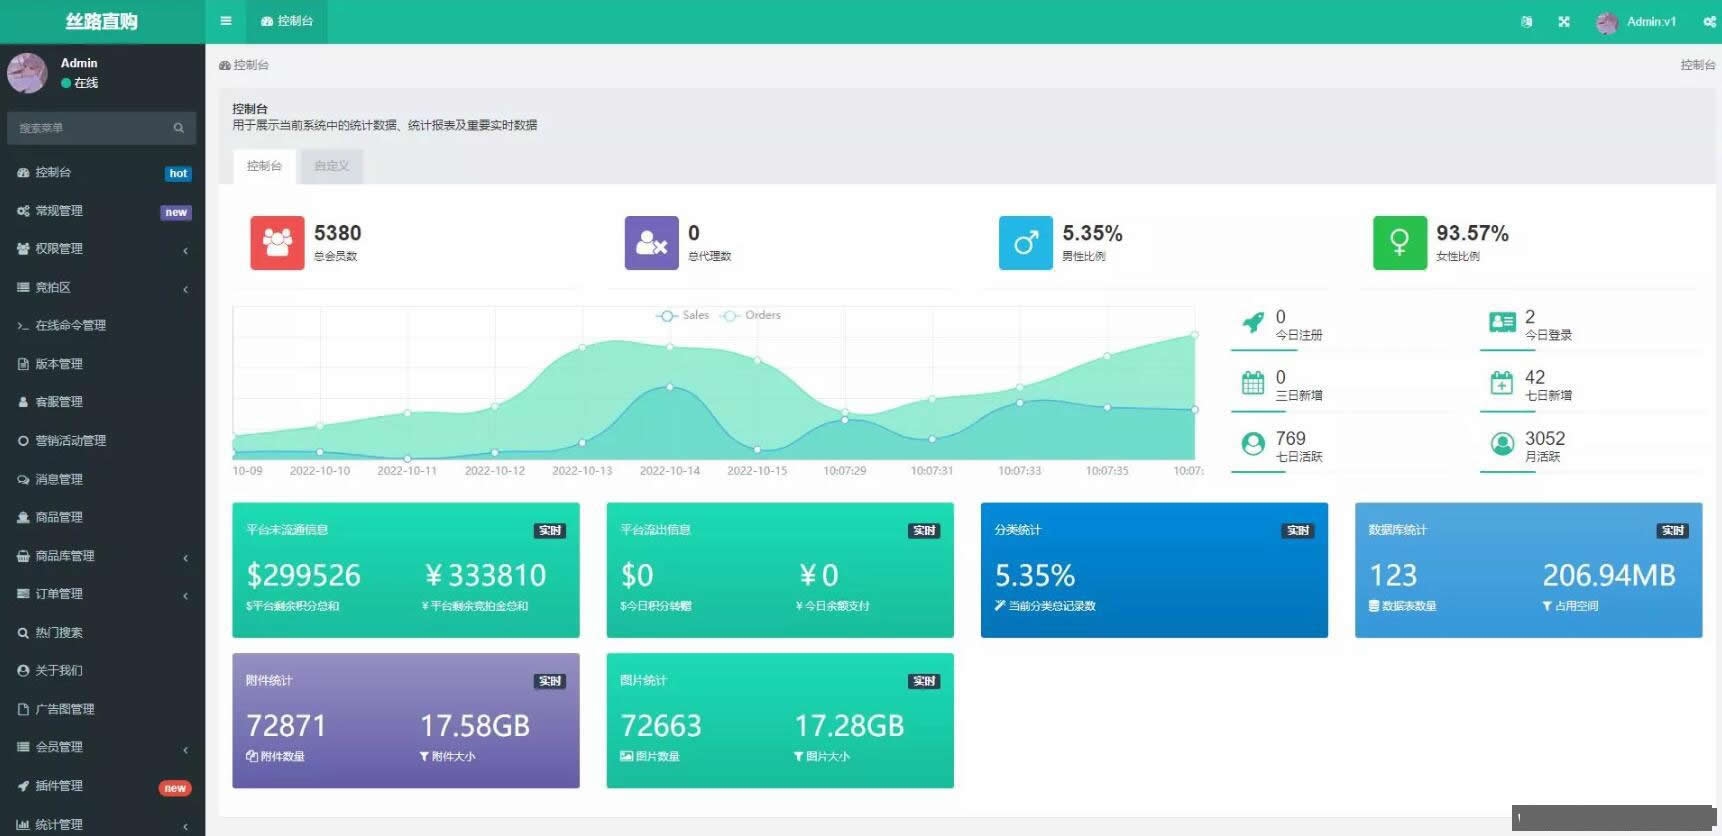Click the blue male ratio icon
1722x836 pixels.
point(1025,243)
